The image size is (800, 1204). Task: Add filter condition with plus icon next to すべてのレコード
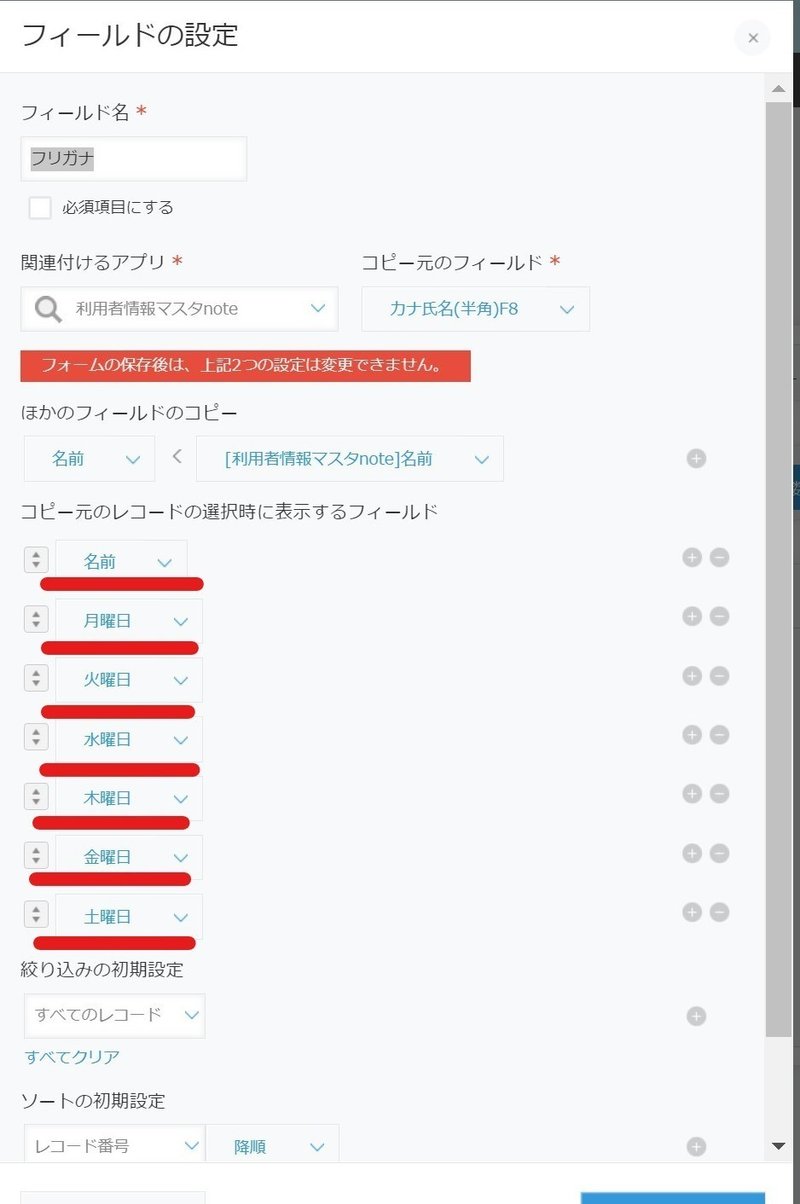[x=697, y=1016]
